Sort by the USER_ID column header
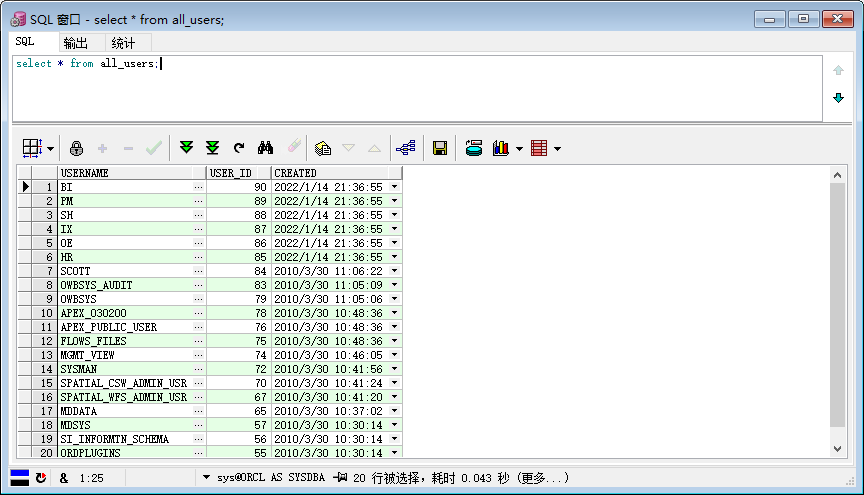 (239, 173)
